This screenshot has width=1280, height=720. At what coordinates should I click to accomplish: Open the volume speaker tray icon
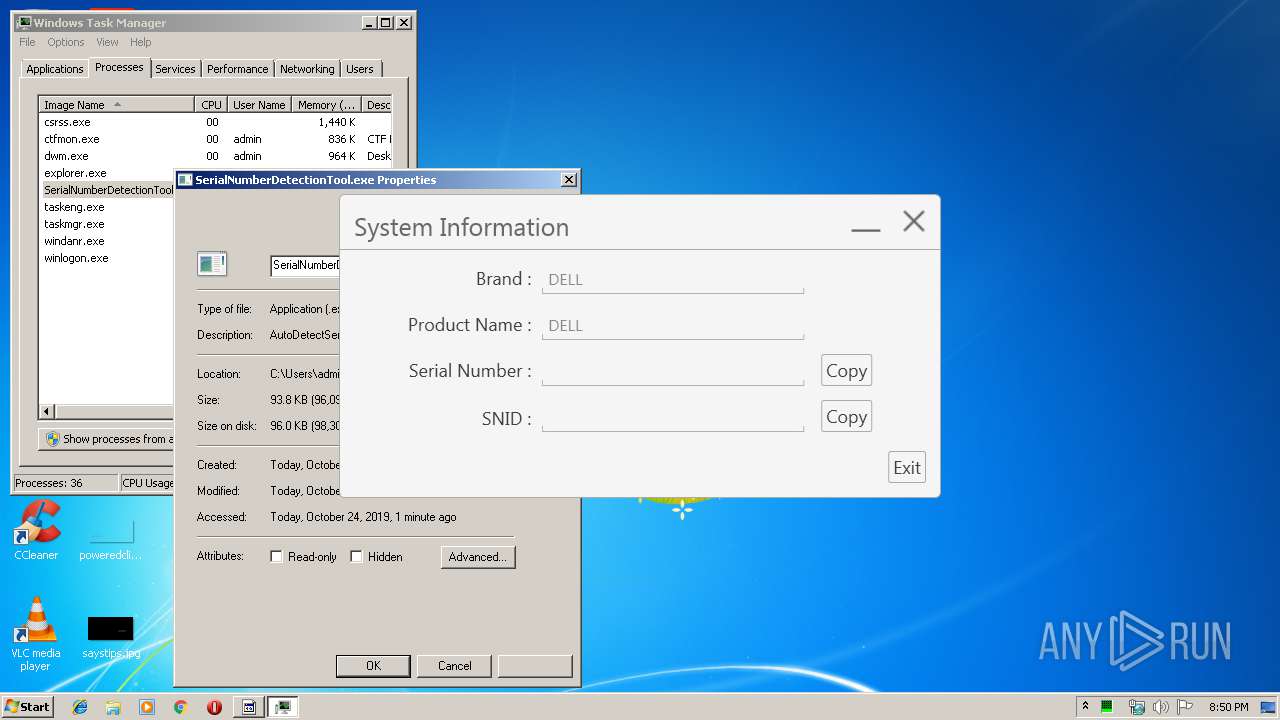(x=1161, y=707)
